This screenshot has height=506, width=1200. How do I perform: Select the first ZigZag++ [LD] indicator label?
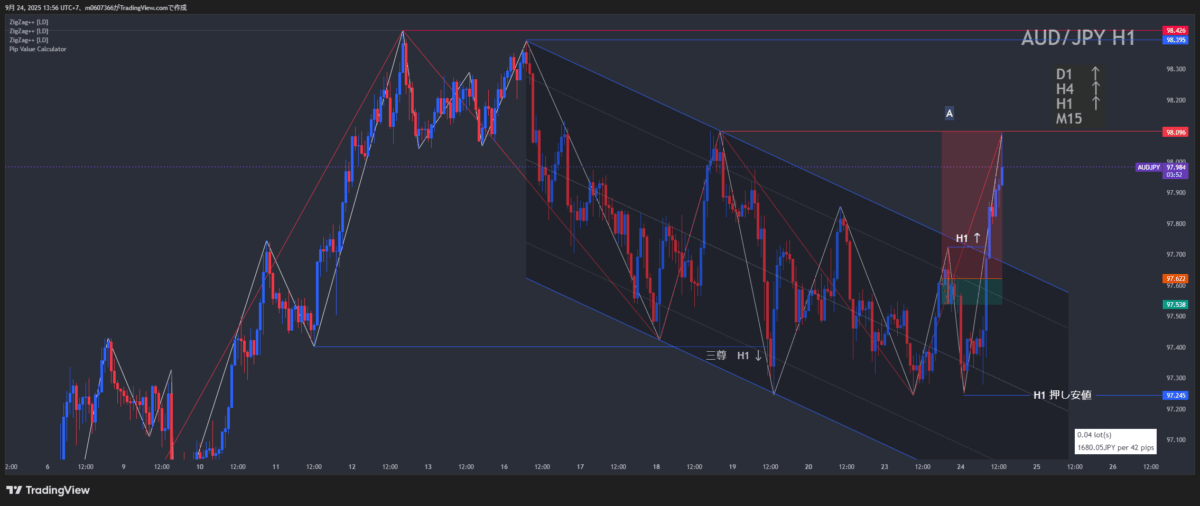point(27,22)
